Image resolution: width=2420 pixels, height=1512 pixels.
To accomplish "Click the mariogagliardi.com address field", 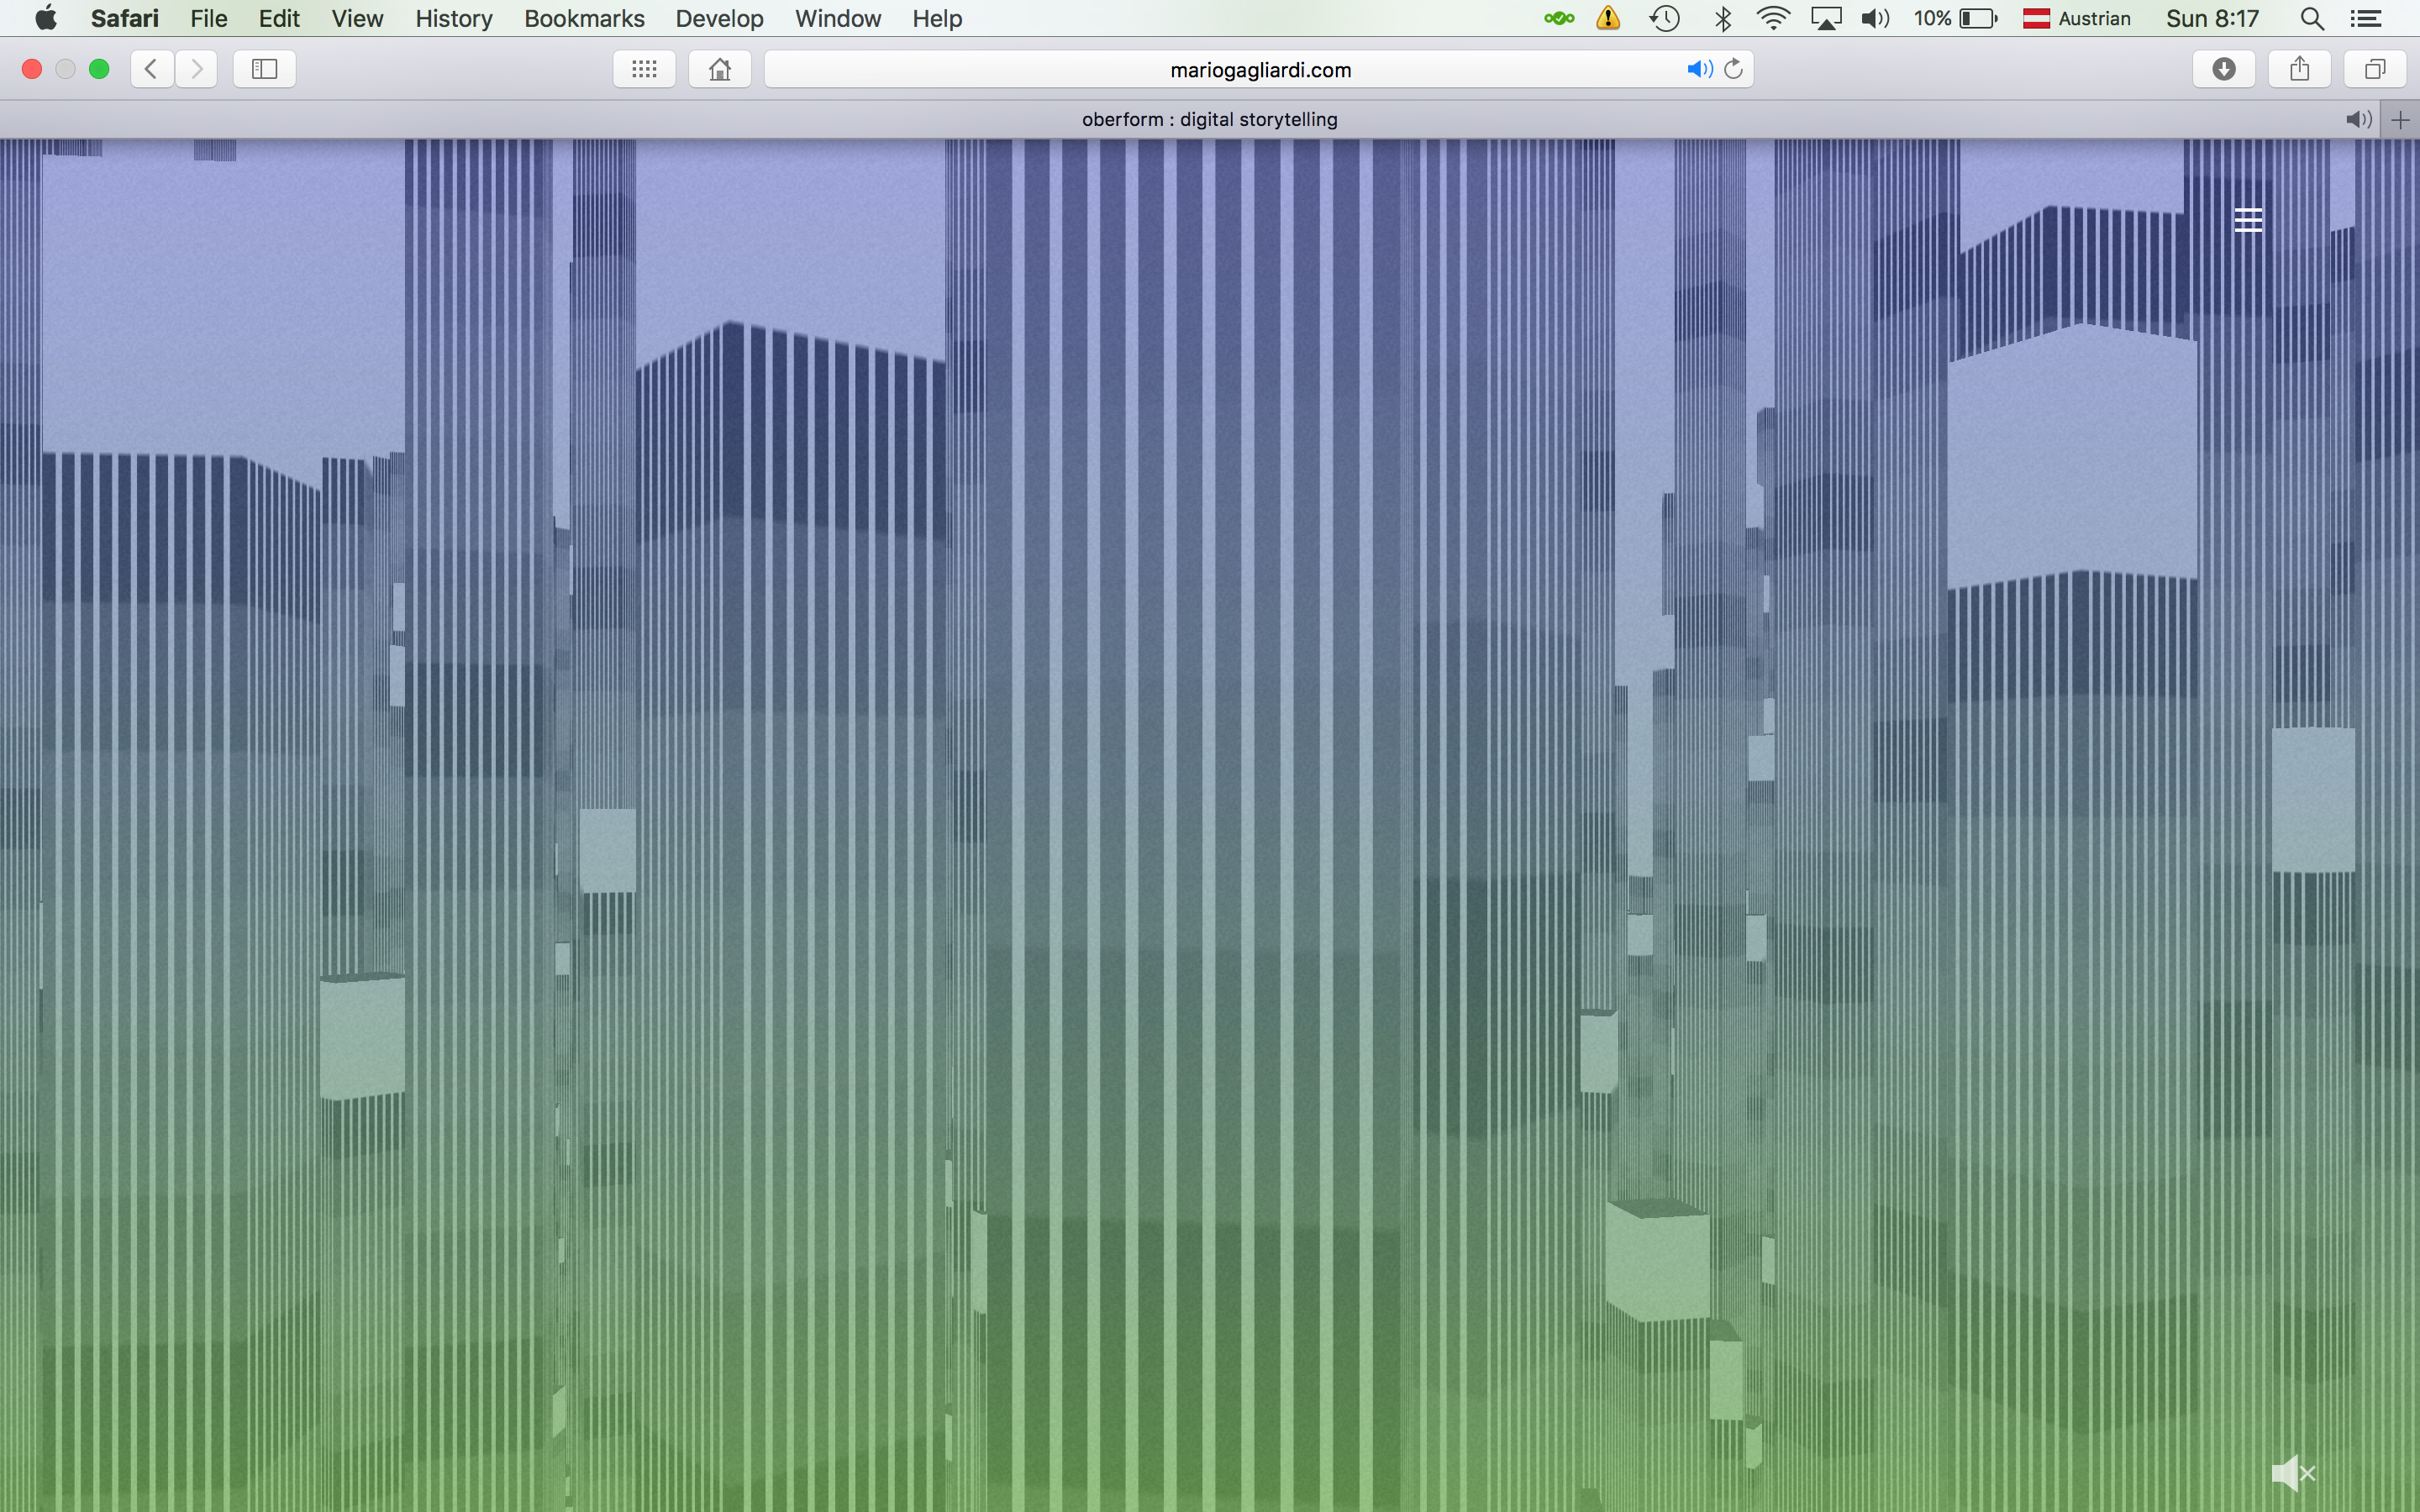I will (x=1259, y=69).
